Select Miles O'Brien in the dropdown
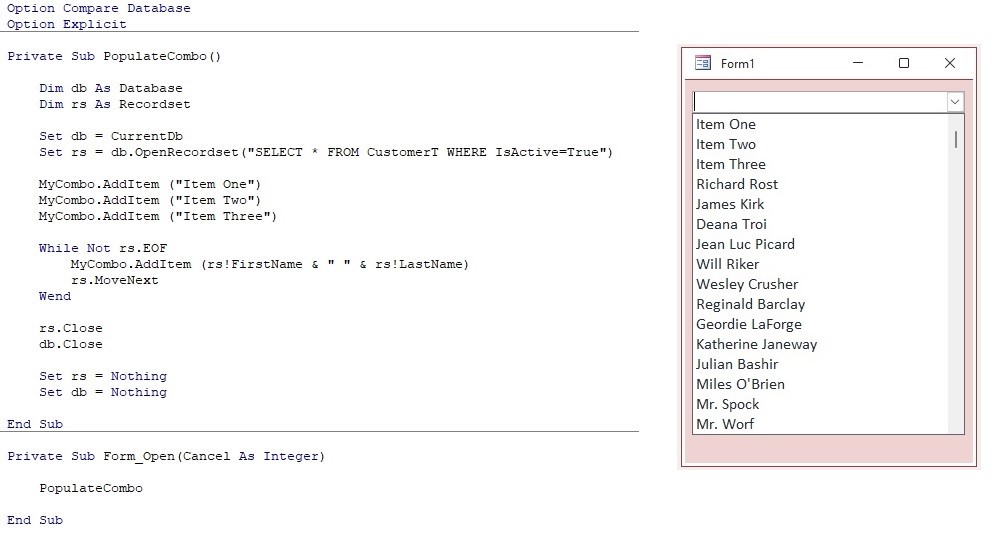 click(x=740, y=384)
